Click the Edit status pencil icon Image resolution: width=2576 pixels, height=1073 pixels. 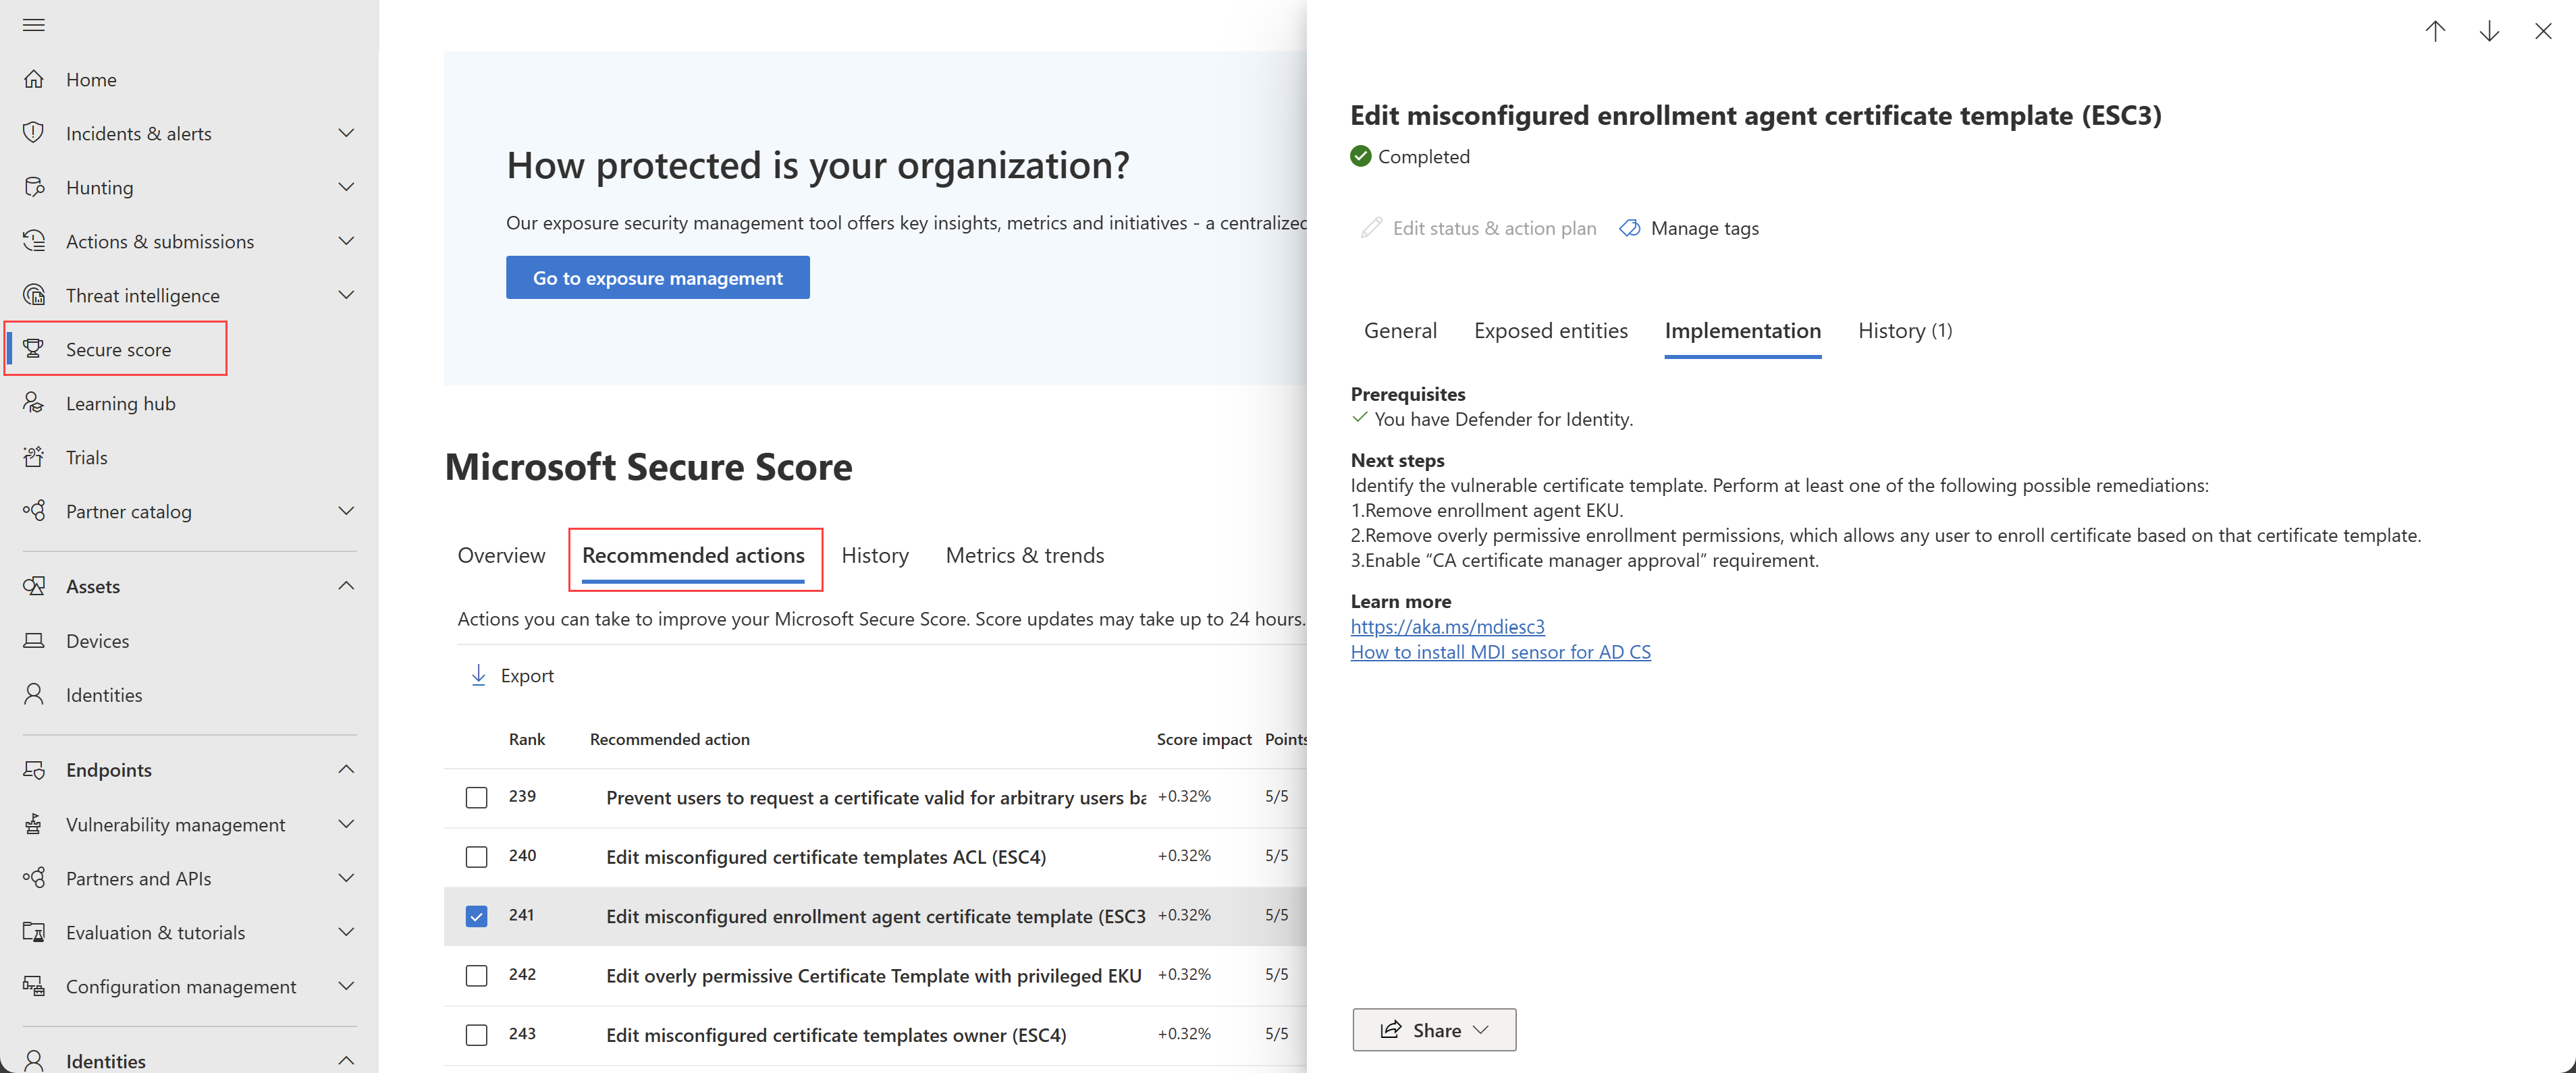click(1371, 228)
